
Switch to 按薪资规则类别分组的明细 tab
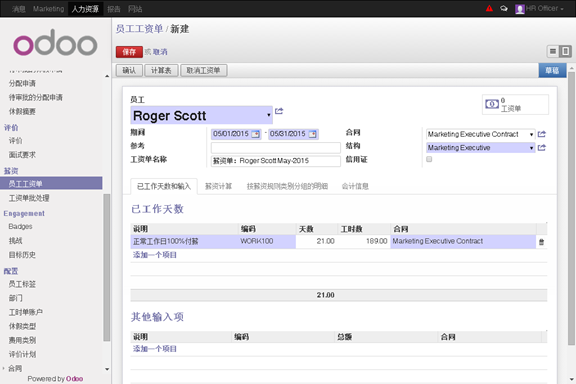tap(287, 186)
